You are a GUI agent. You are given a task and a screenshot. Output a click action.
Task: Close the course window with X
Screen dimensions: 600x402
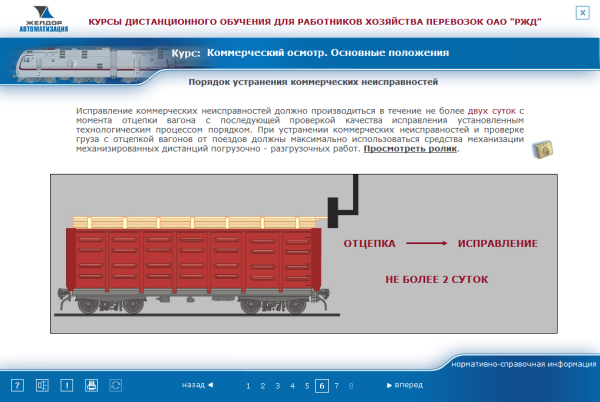pyautogui.click(x=582, y=13)
